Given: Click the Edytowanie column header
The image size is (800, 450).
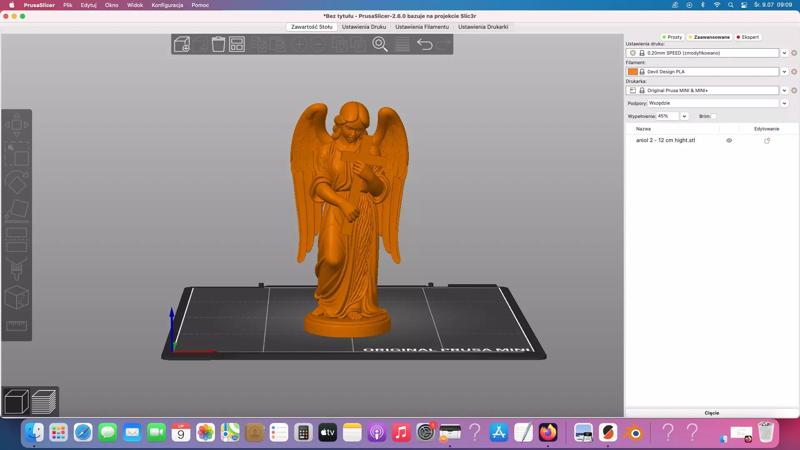Looking at the screenshot, I should [766, 129].
